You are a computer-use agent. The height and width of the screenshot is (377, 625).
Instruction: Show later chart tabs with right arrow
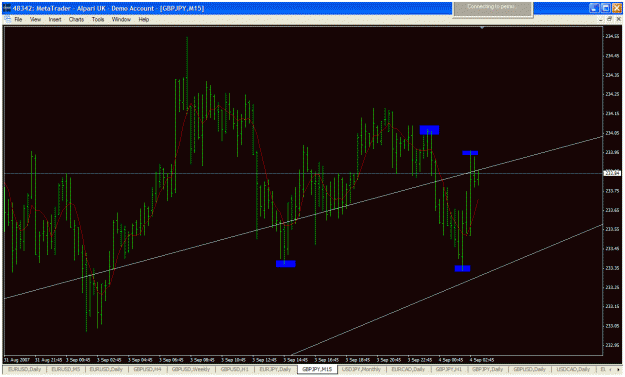click(x=619, y=370)
